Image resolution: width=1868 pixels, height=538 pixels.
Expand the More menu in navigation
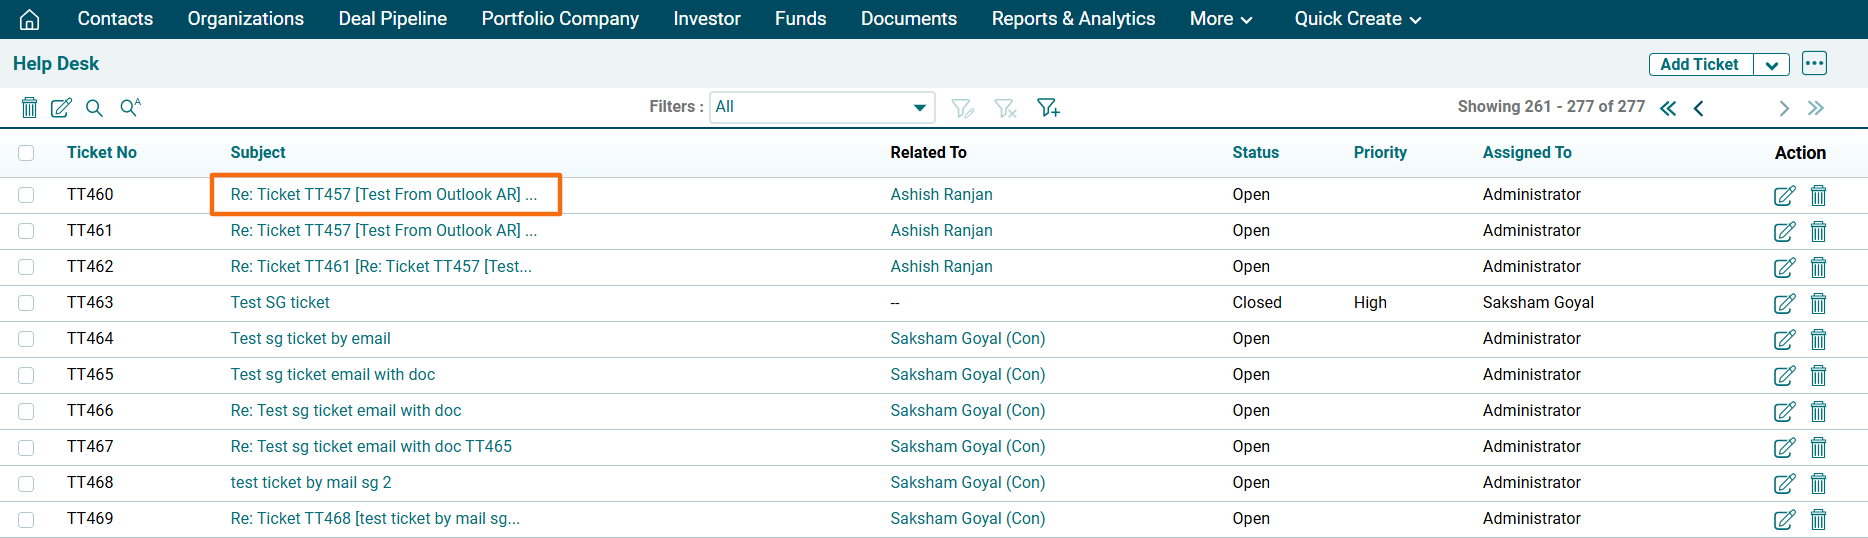[x=1220, y=19]
